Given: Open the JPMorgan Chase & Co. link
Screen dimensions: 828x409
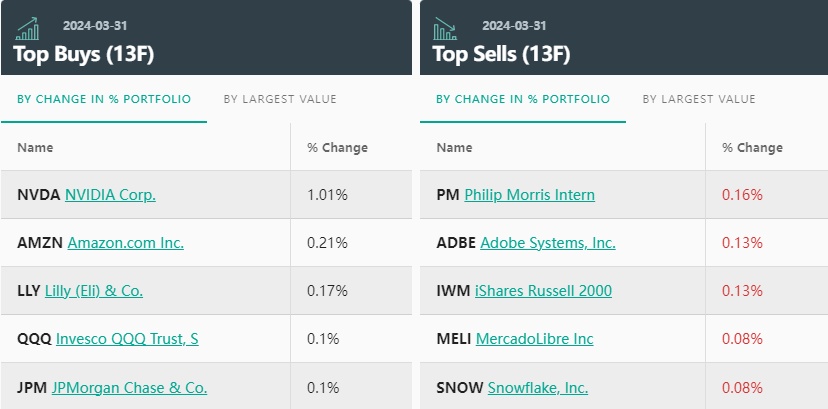Looking at the screenshot, I should pyautogui.click(x=129, y=388).
